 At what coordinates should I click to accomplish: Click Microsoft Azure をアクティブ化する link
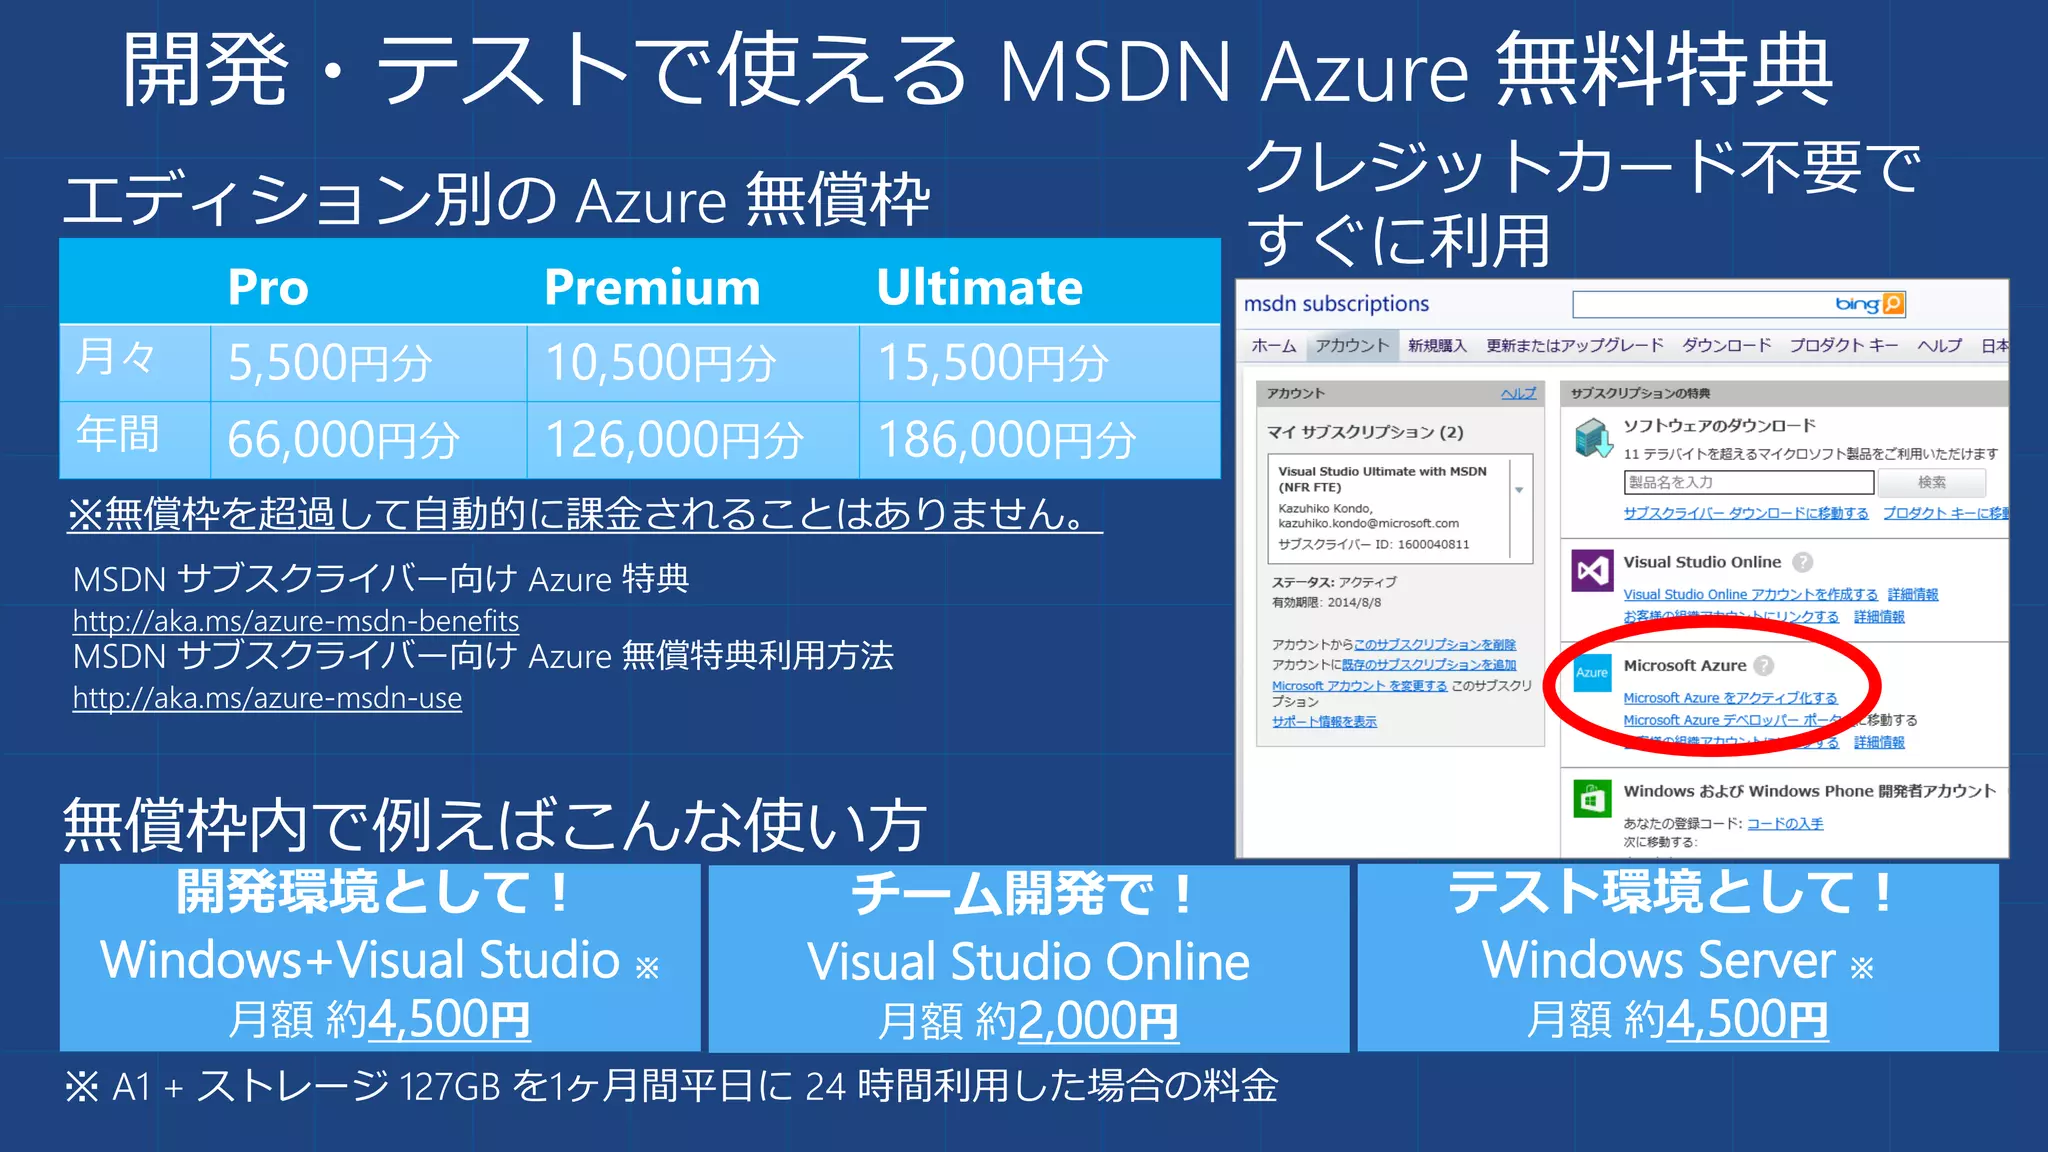(1730, 698)
